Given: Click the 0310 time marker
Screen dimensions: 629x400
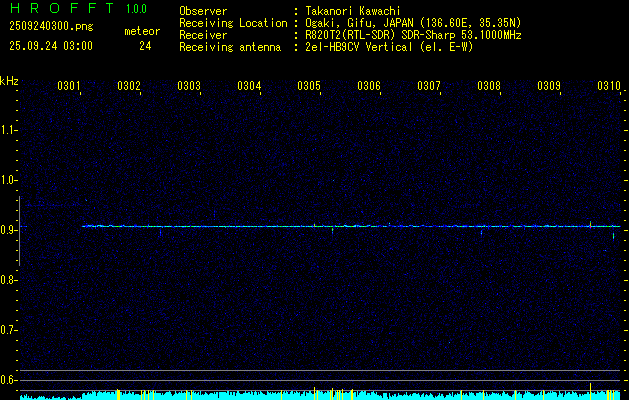Looking at the screenshot, I should click(x=609, y=86).
